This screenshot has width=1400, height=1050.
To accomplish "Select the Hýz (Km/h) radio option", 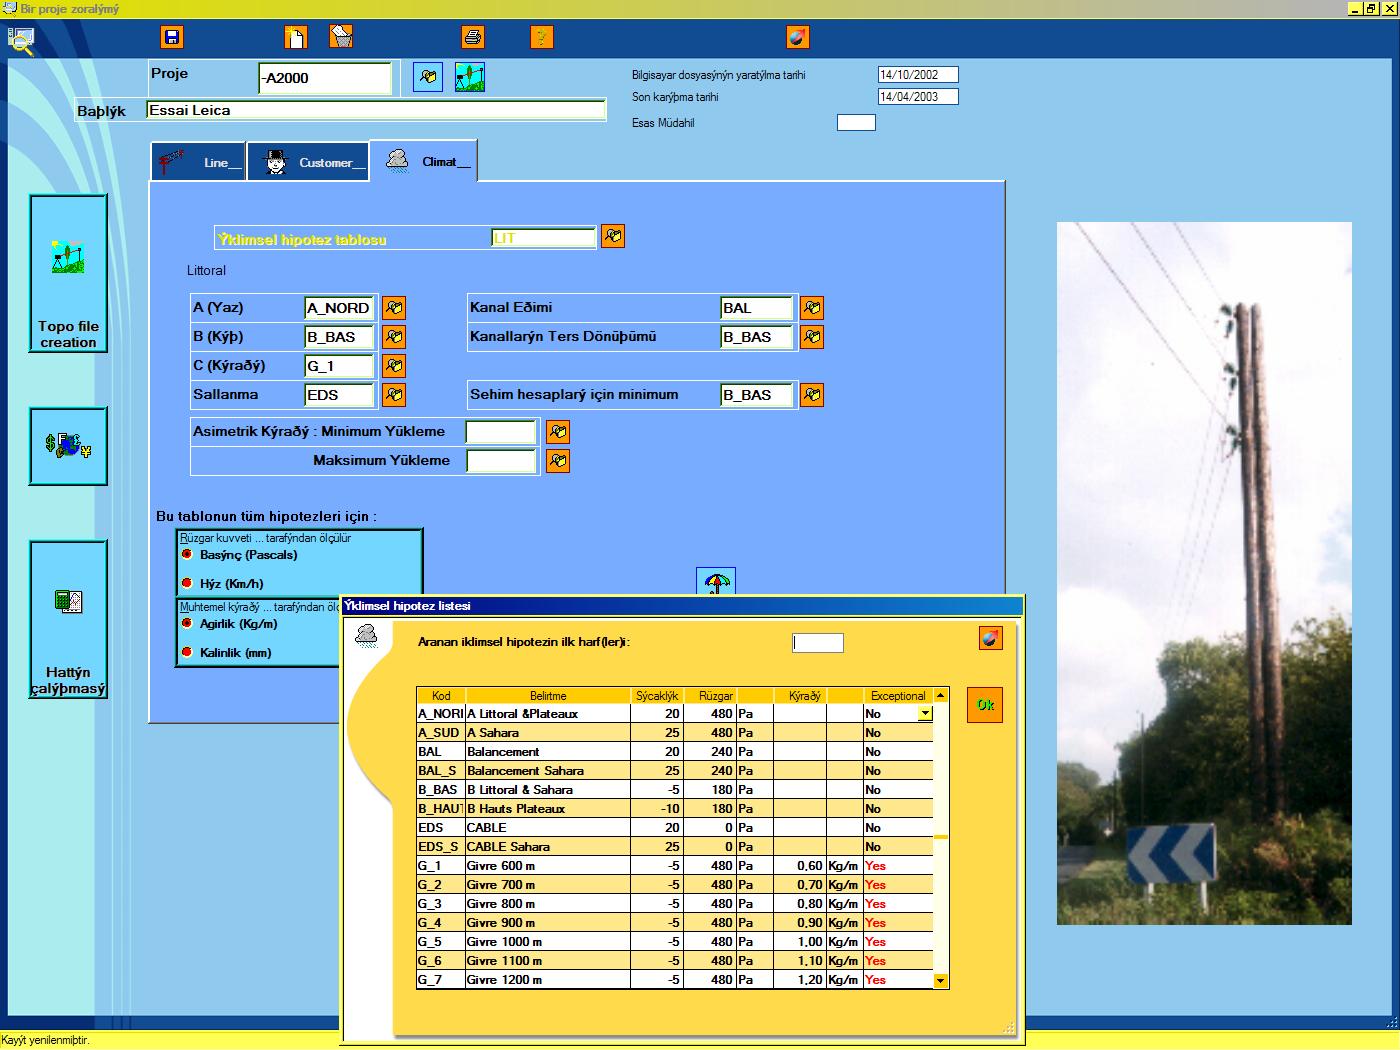I will [x=187, y=583].
